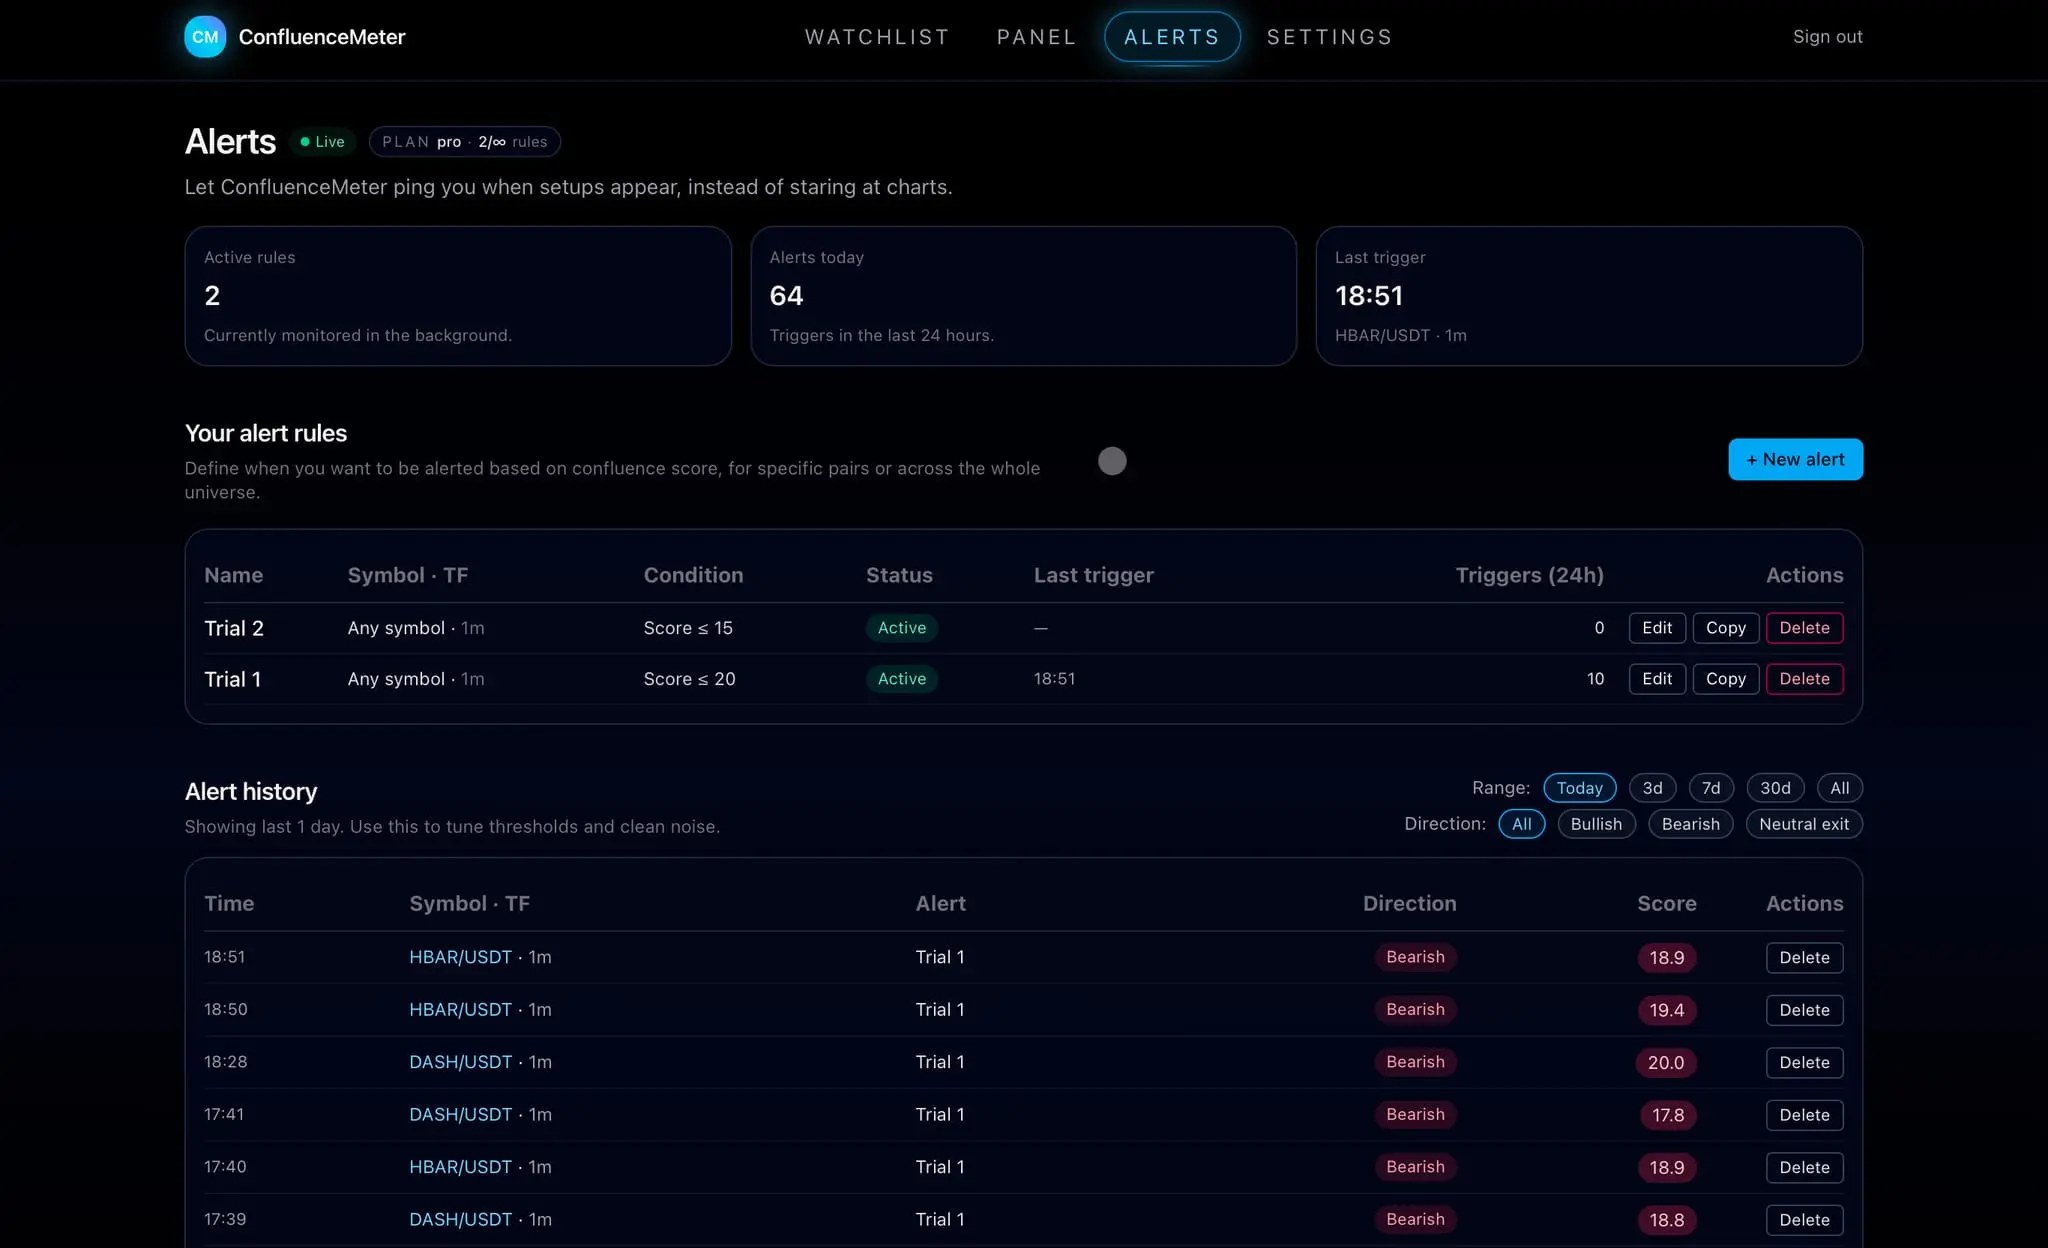Copy the Trial 1 rule
2048x1248 pixels.
(x=1725, y=679)
